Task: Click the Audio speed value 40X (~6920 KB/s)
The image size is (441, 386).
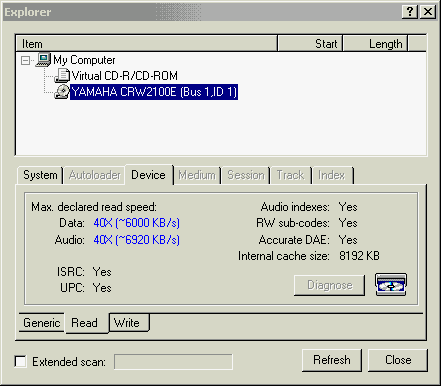Action: 136,240
